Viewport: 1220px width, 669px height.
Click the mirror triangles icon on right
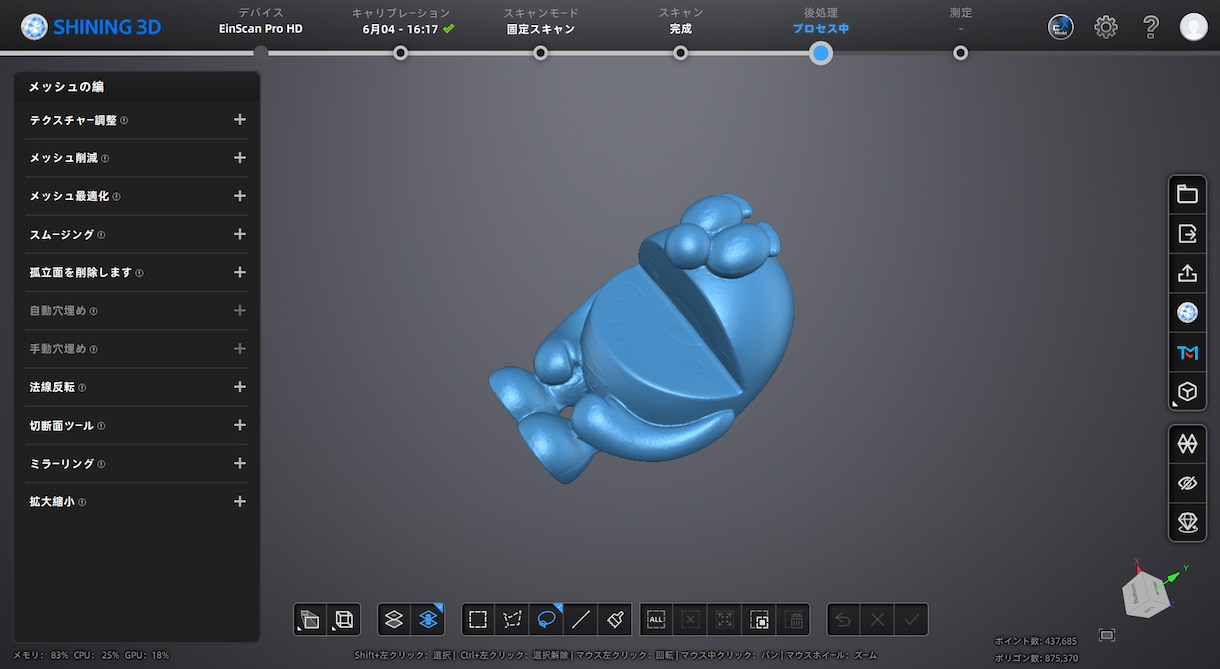1187,442
